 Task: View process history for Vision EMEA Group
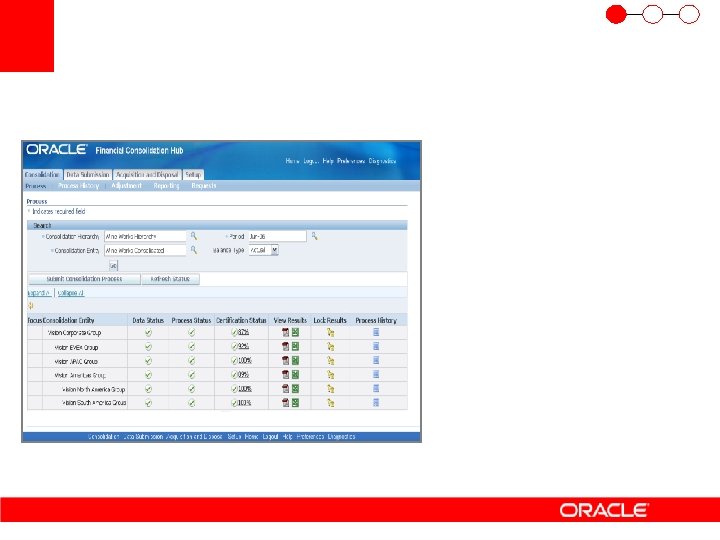tap(376, 346)
